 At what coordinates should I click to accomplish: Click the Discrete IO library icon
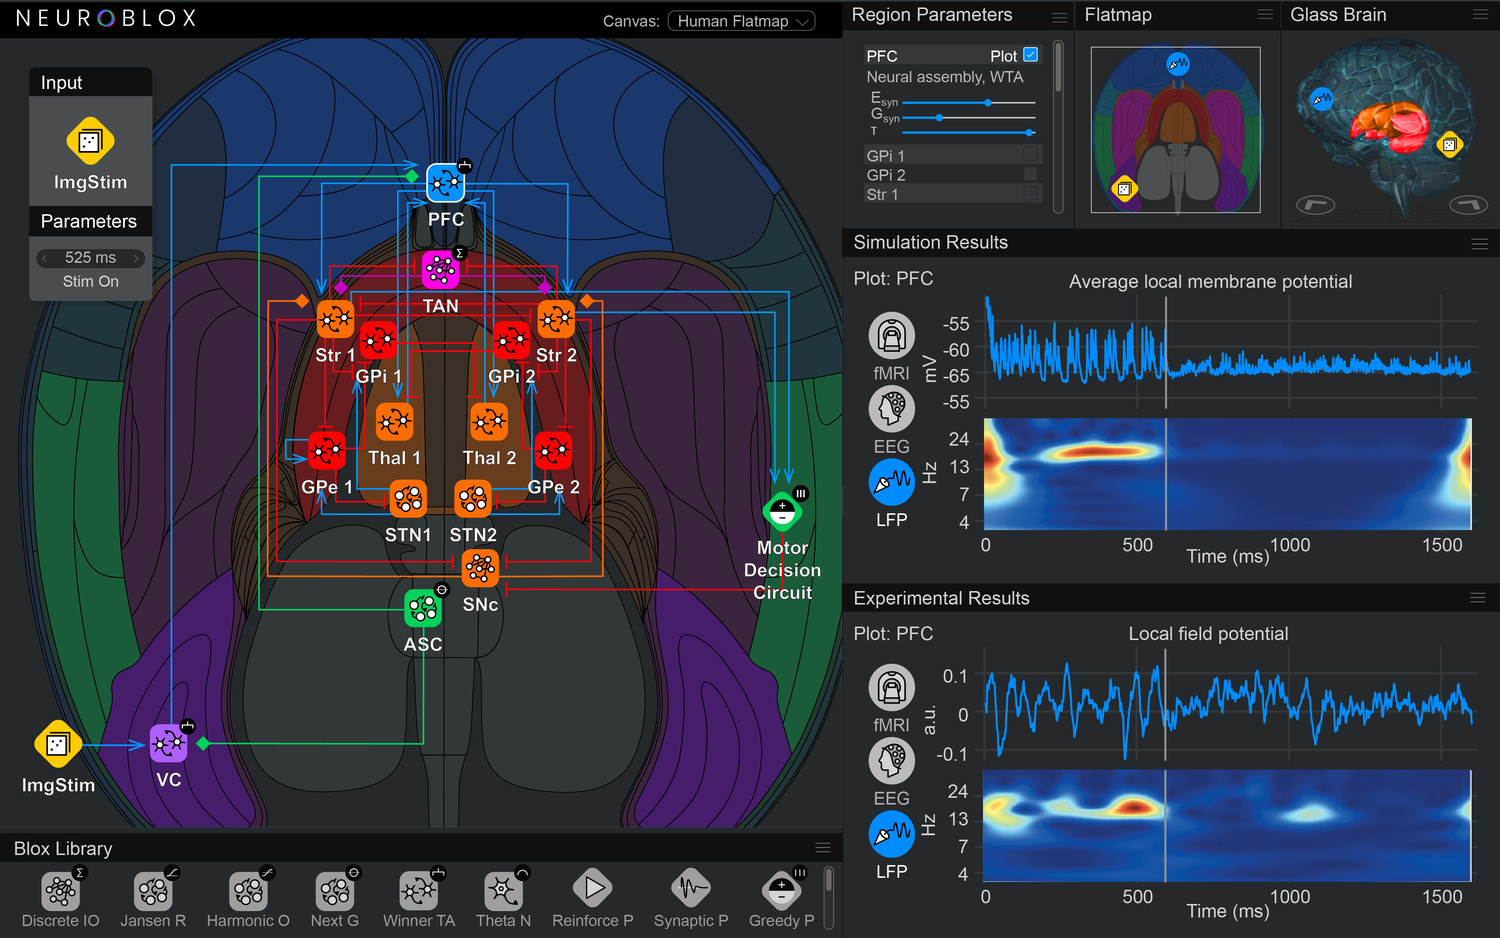60,890
